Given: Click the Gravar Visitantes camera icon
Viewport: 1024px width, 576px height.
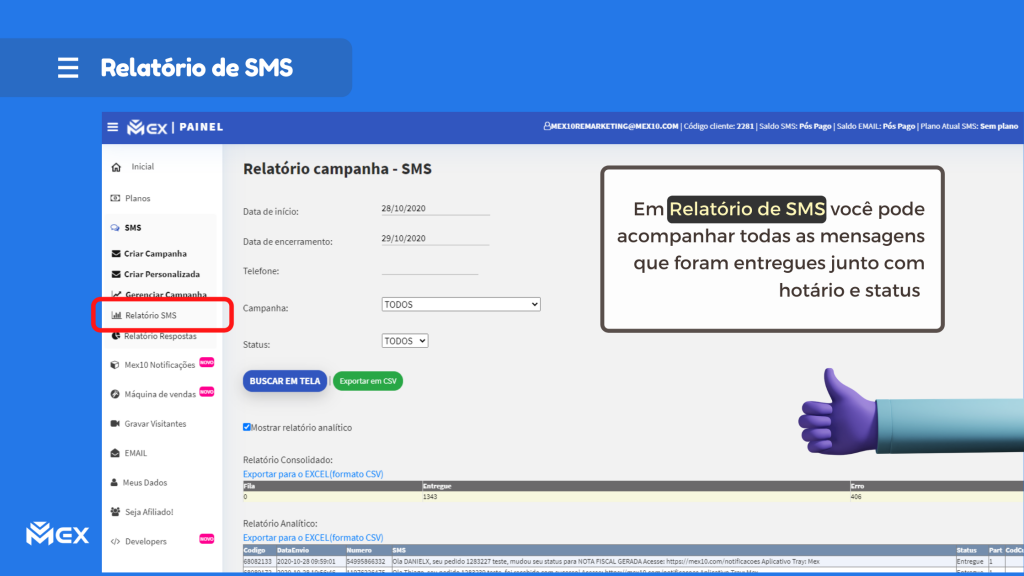Looking at the screenshot, I should click(x=115, y=423).
